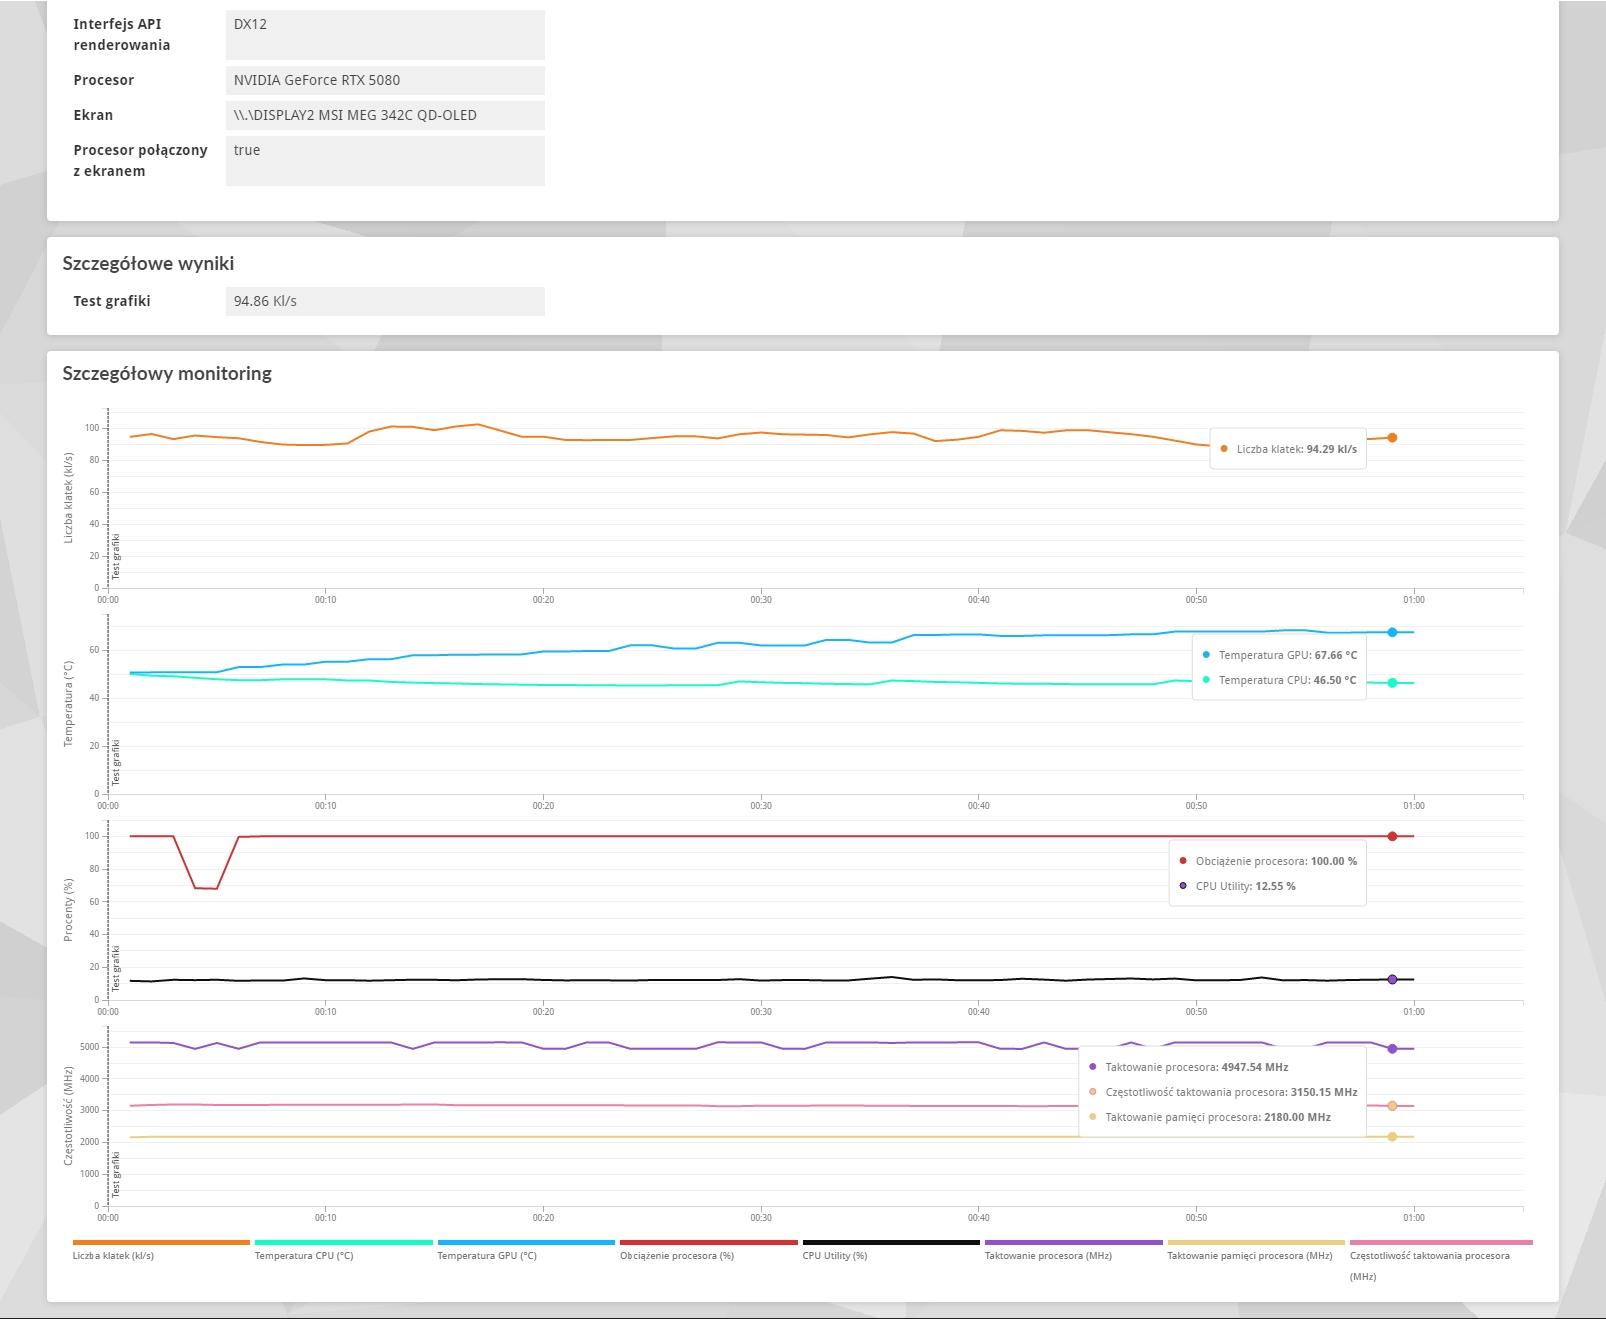The height and width of the screenshot is (1319, 1606).
Task: Click the DISPLAY2 MSI MEG 342C QD-OLED field
Action: coord(385,115)
